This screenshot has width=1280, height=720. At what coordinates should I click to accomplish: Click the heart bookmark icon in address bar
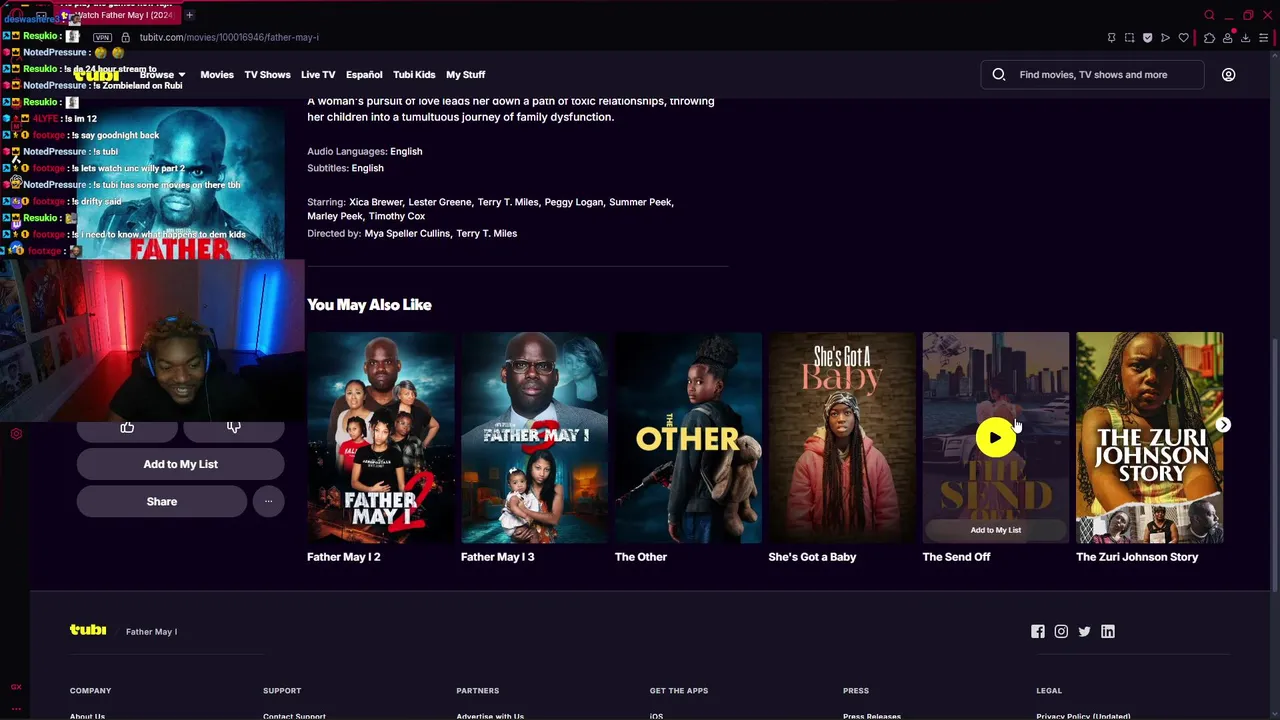pyautogui.click(x=1184, y=38)
